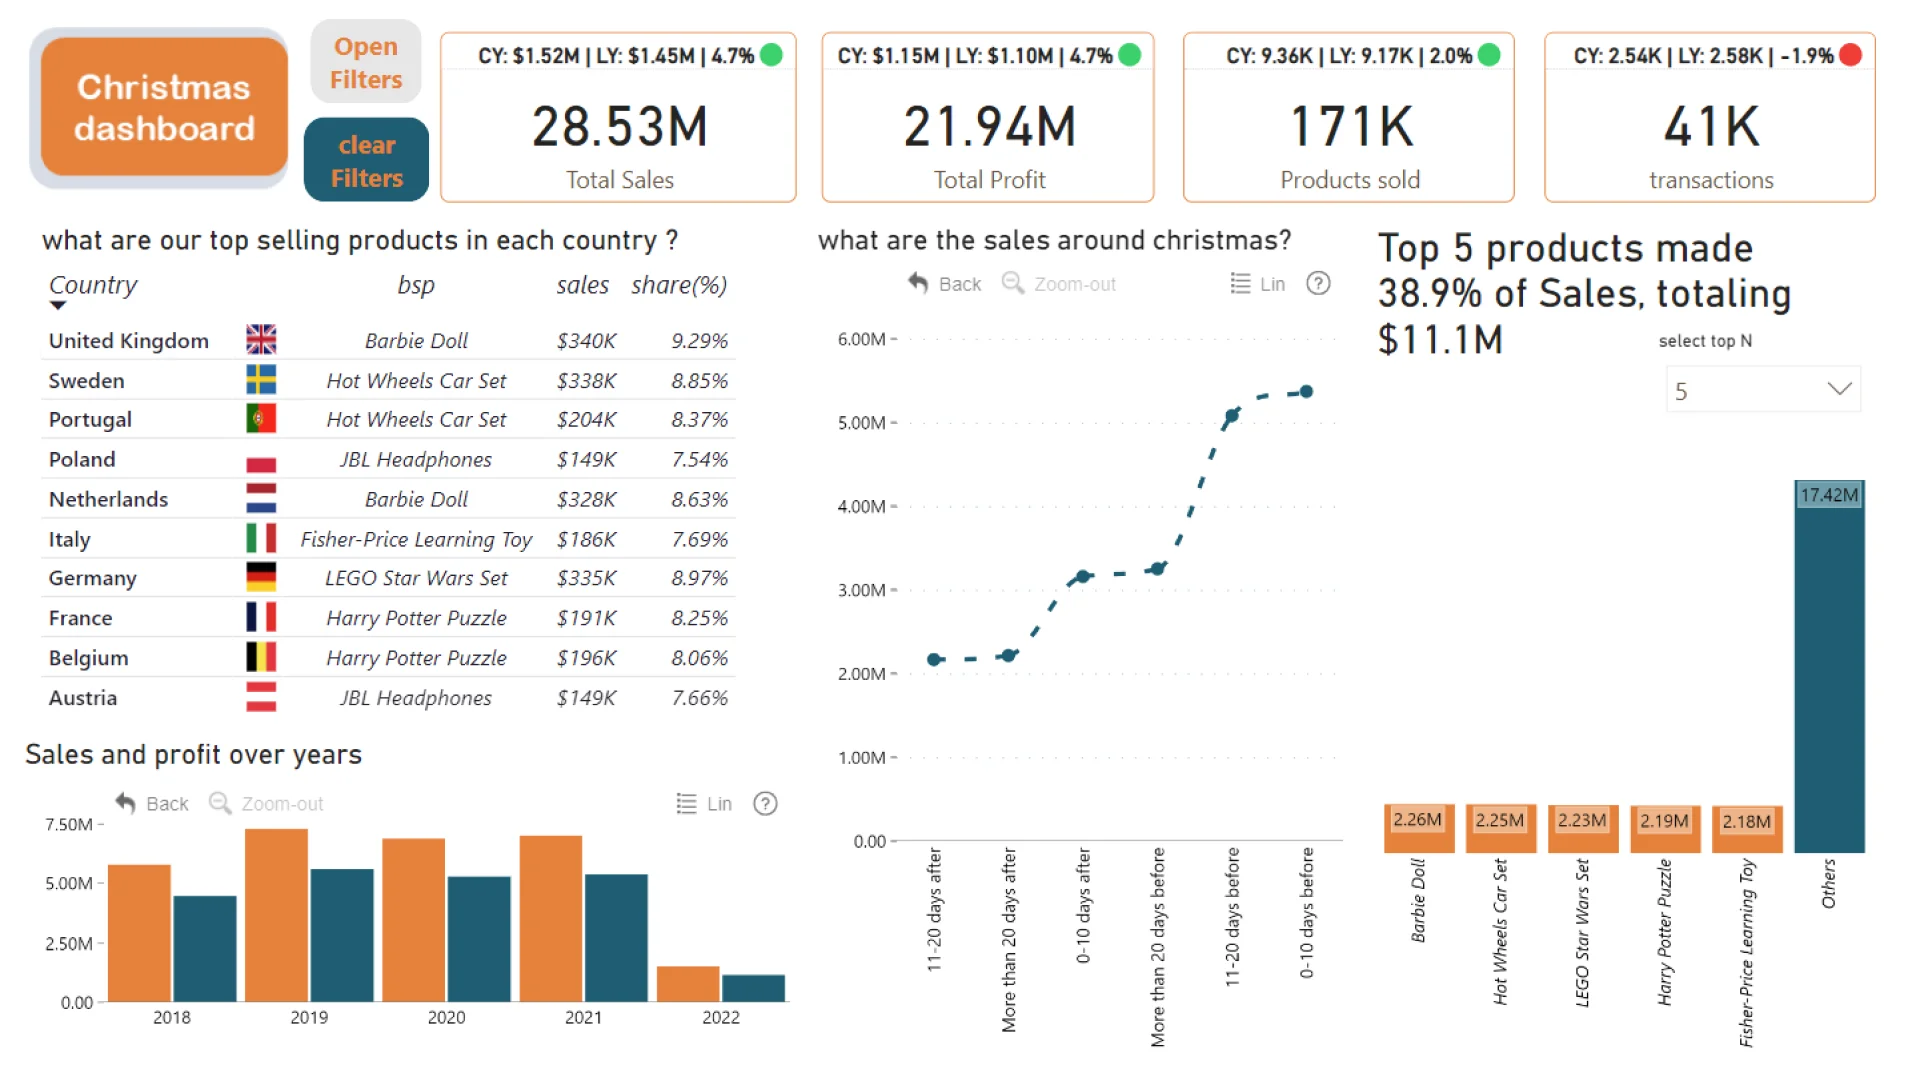Click Zoom-out magnifier in Christmas sales chart
The height and width of the screenshot is (1080, 1920).
pyautogui.click(x=1013, y=283)
